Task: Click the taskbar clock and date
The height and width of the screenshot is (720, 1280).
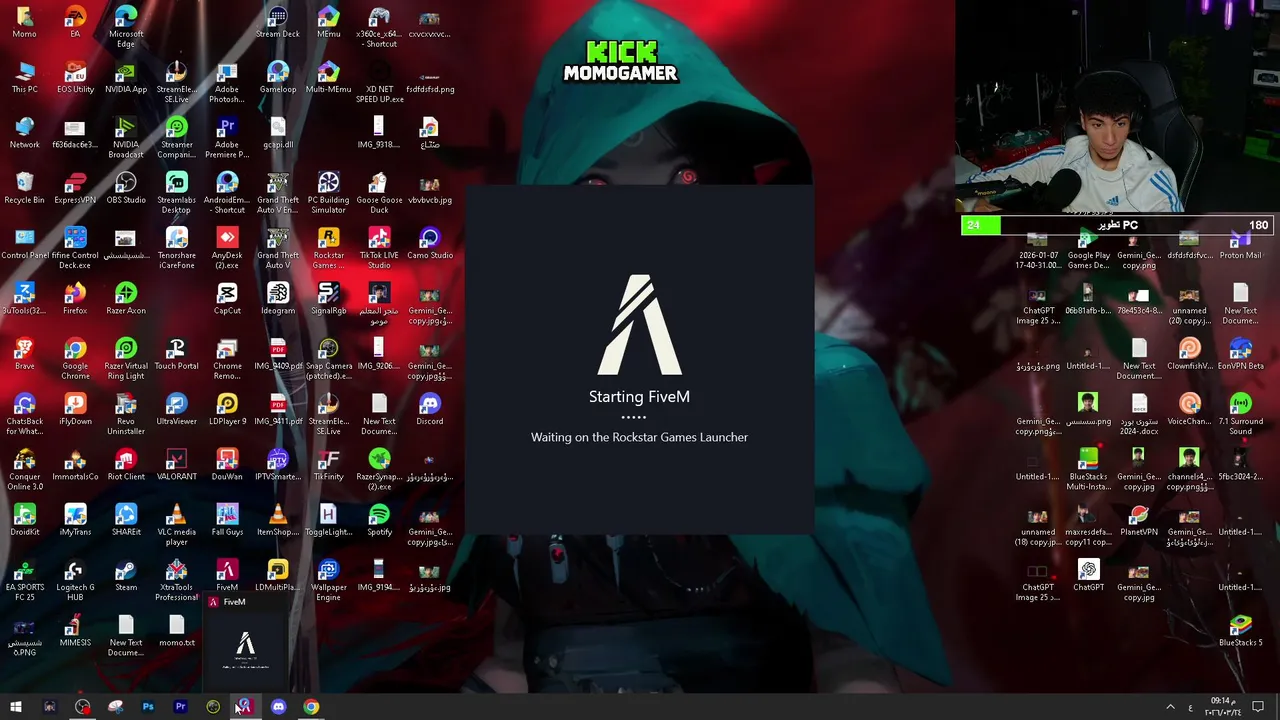Action: pos(1222,707)
